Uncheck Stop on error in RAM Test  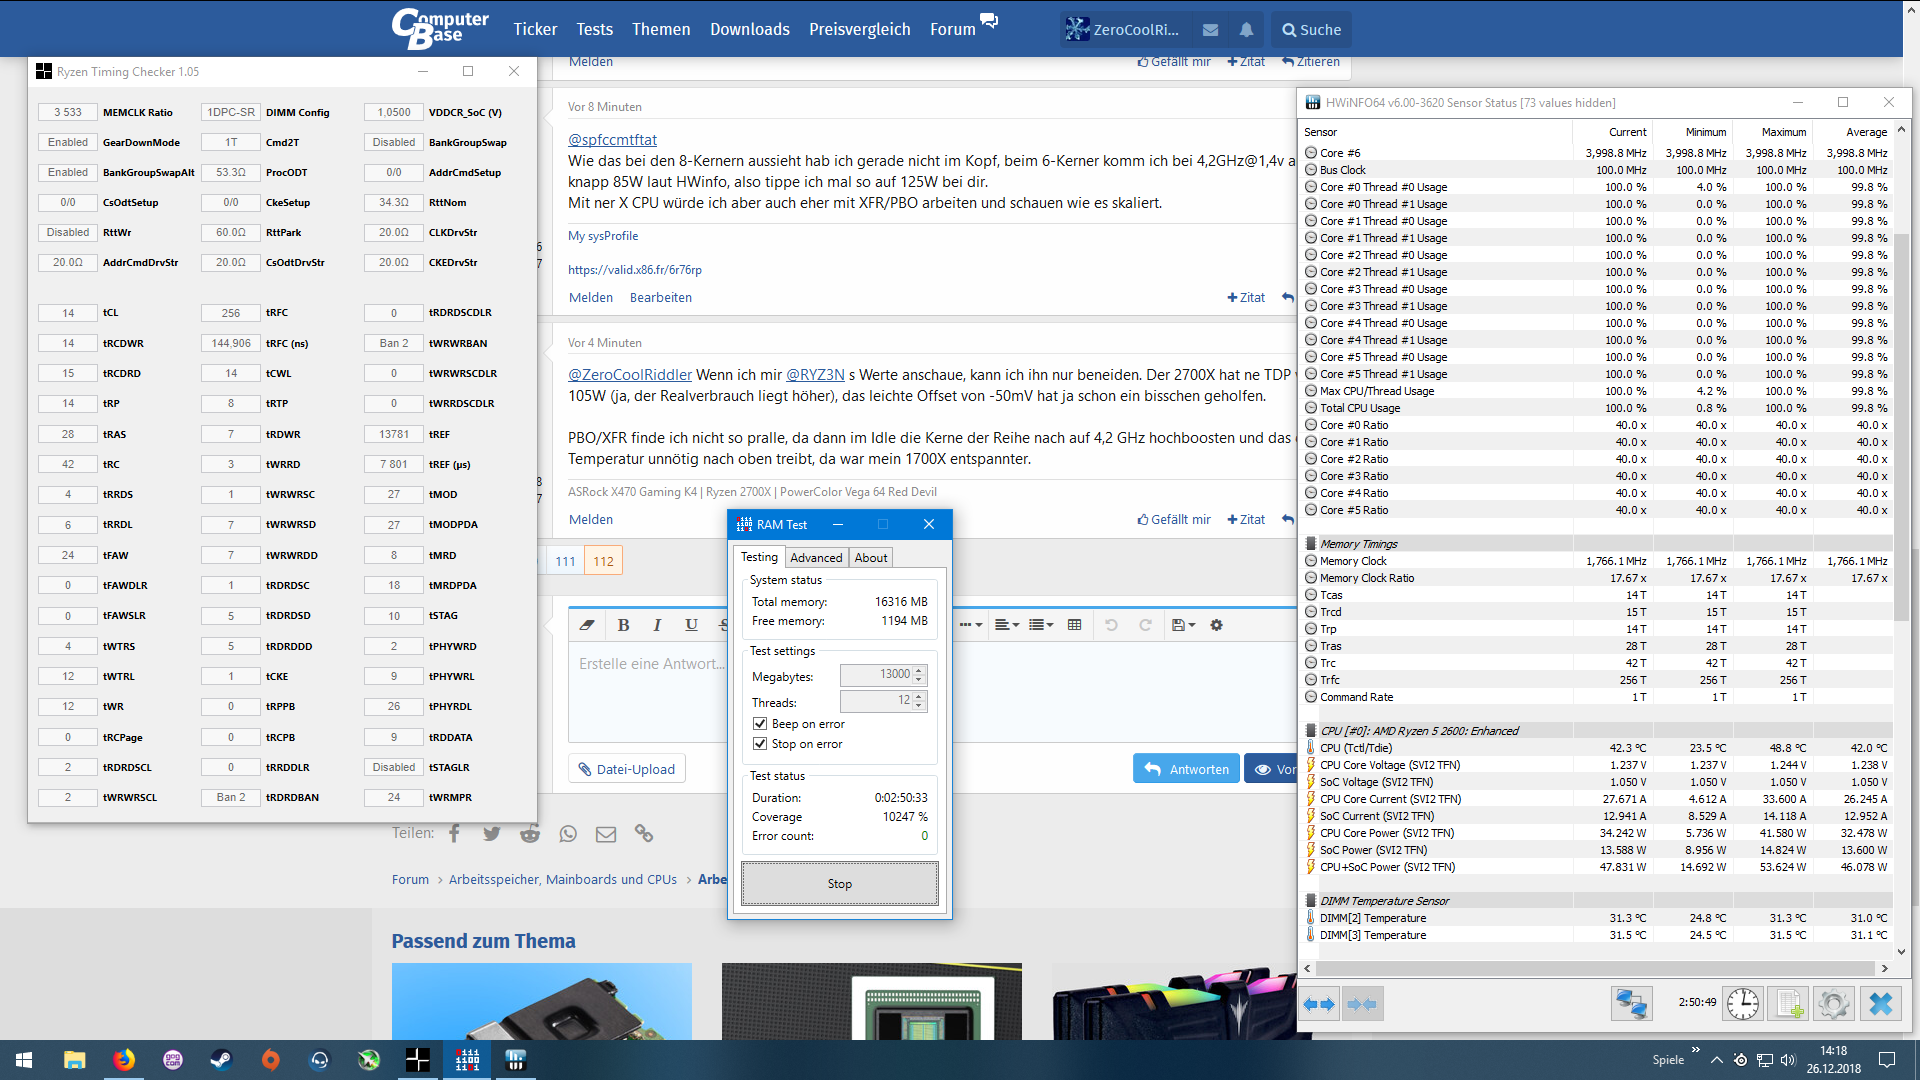[760, 743]
